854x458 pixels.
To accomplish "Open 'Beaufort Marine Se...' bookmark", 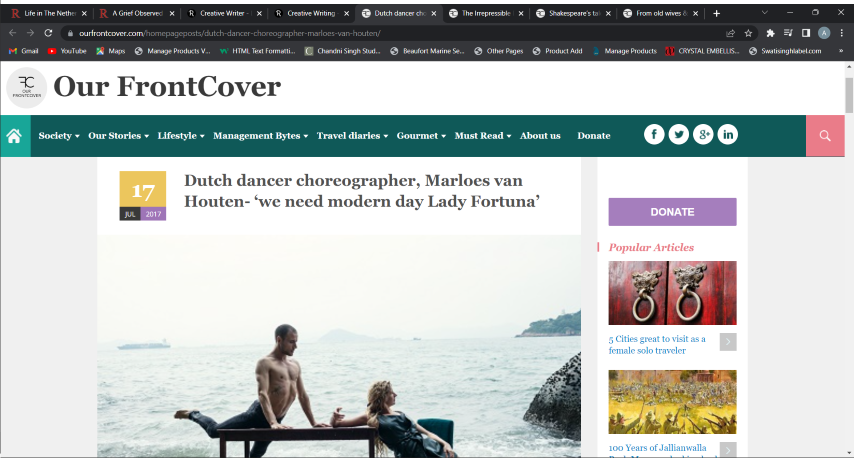I will pyautogui.click(x=428, y=51).
